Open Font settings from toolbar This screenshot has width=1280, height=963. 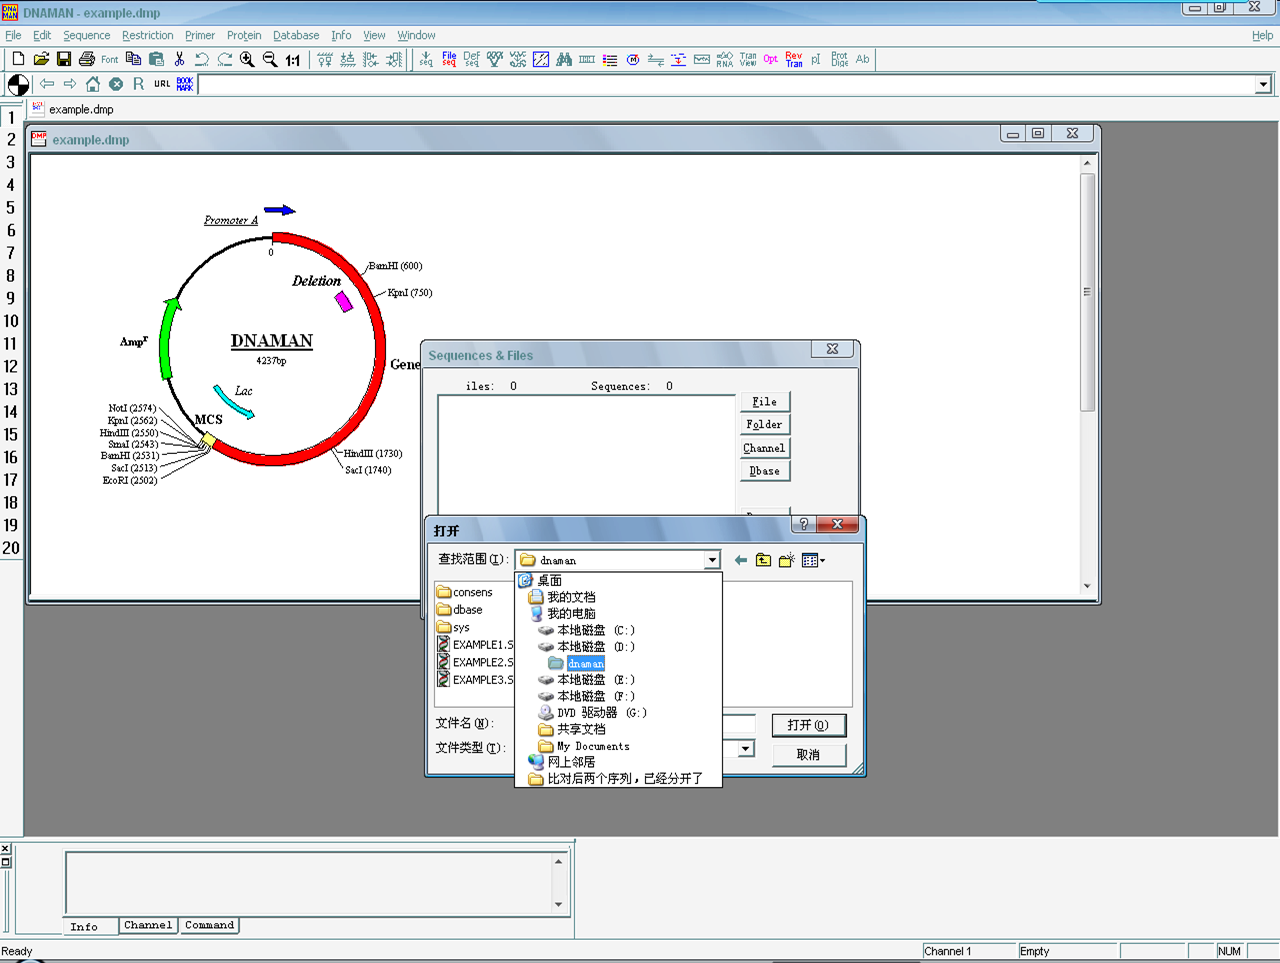(x=110, y=59)
